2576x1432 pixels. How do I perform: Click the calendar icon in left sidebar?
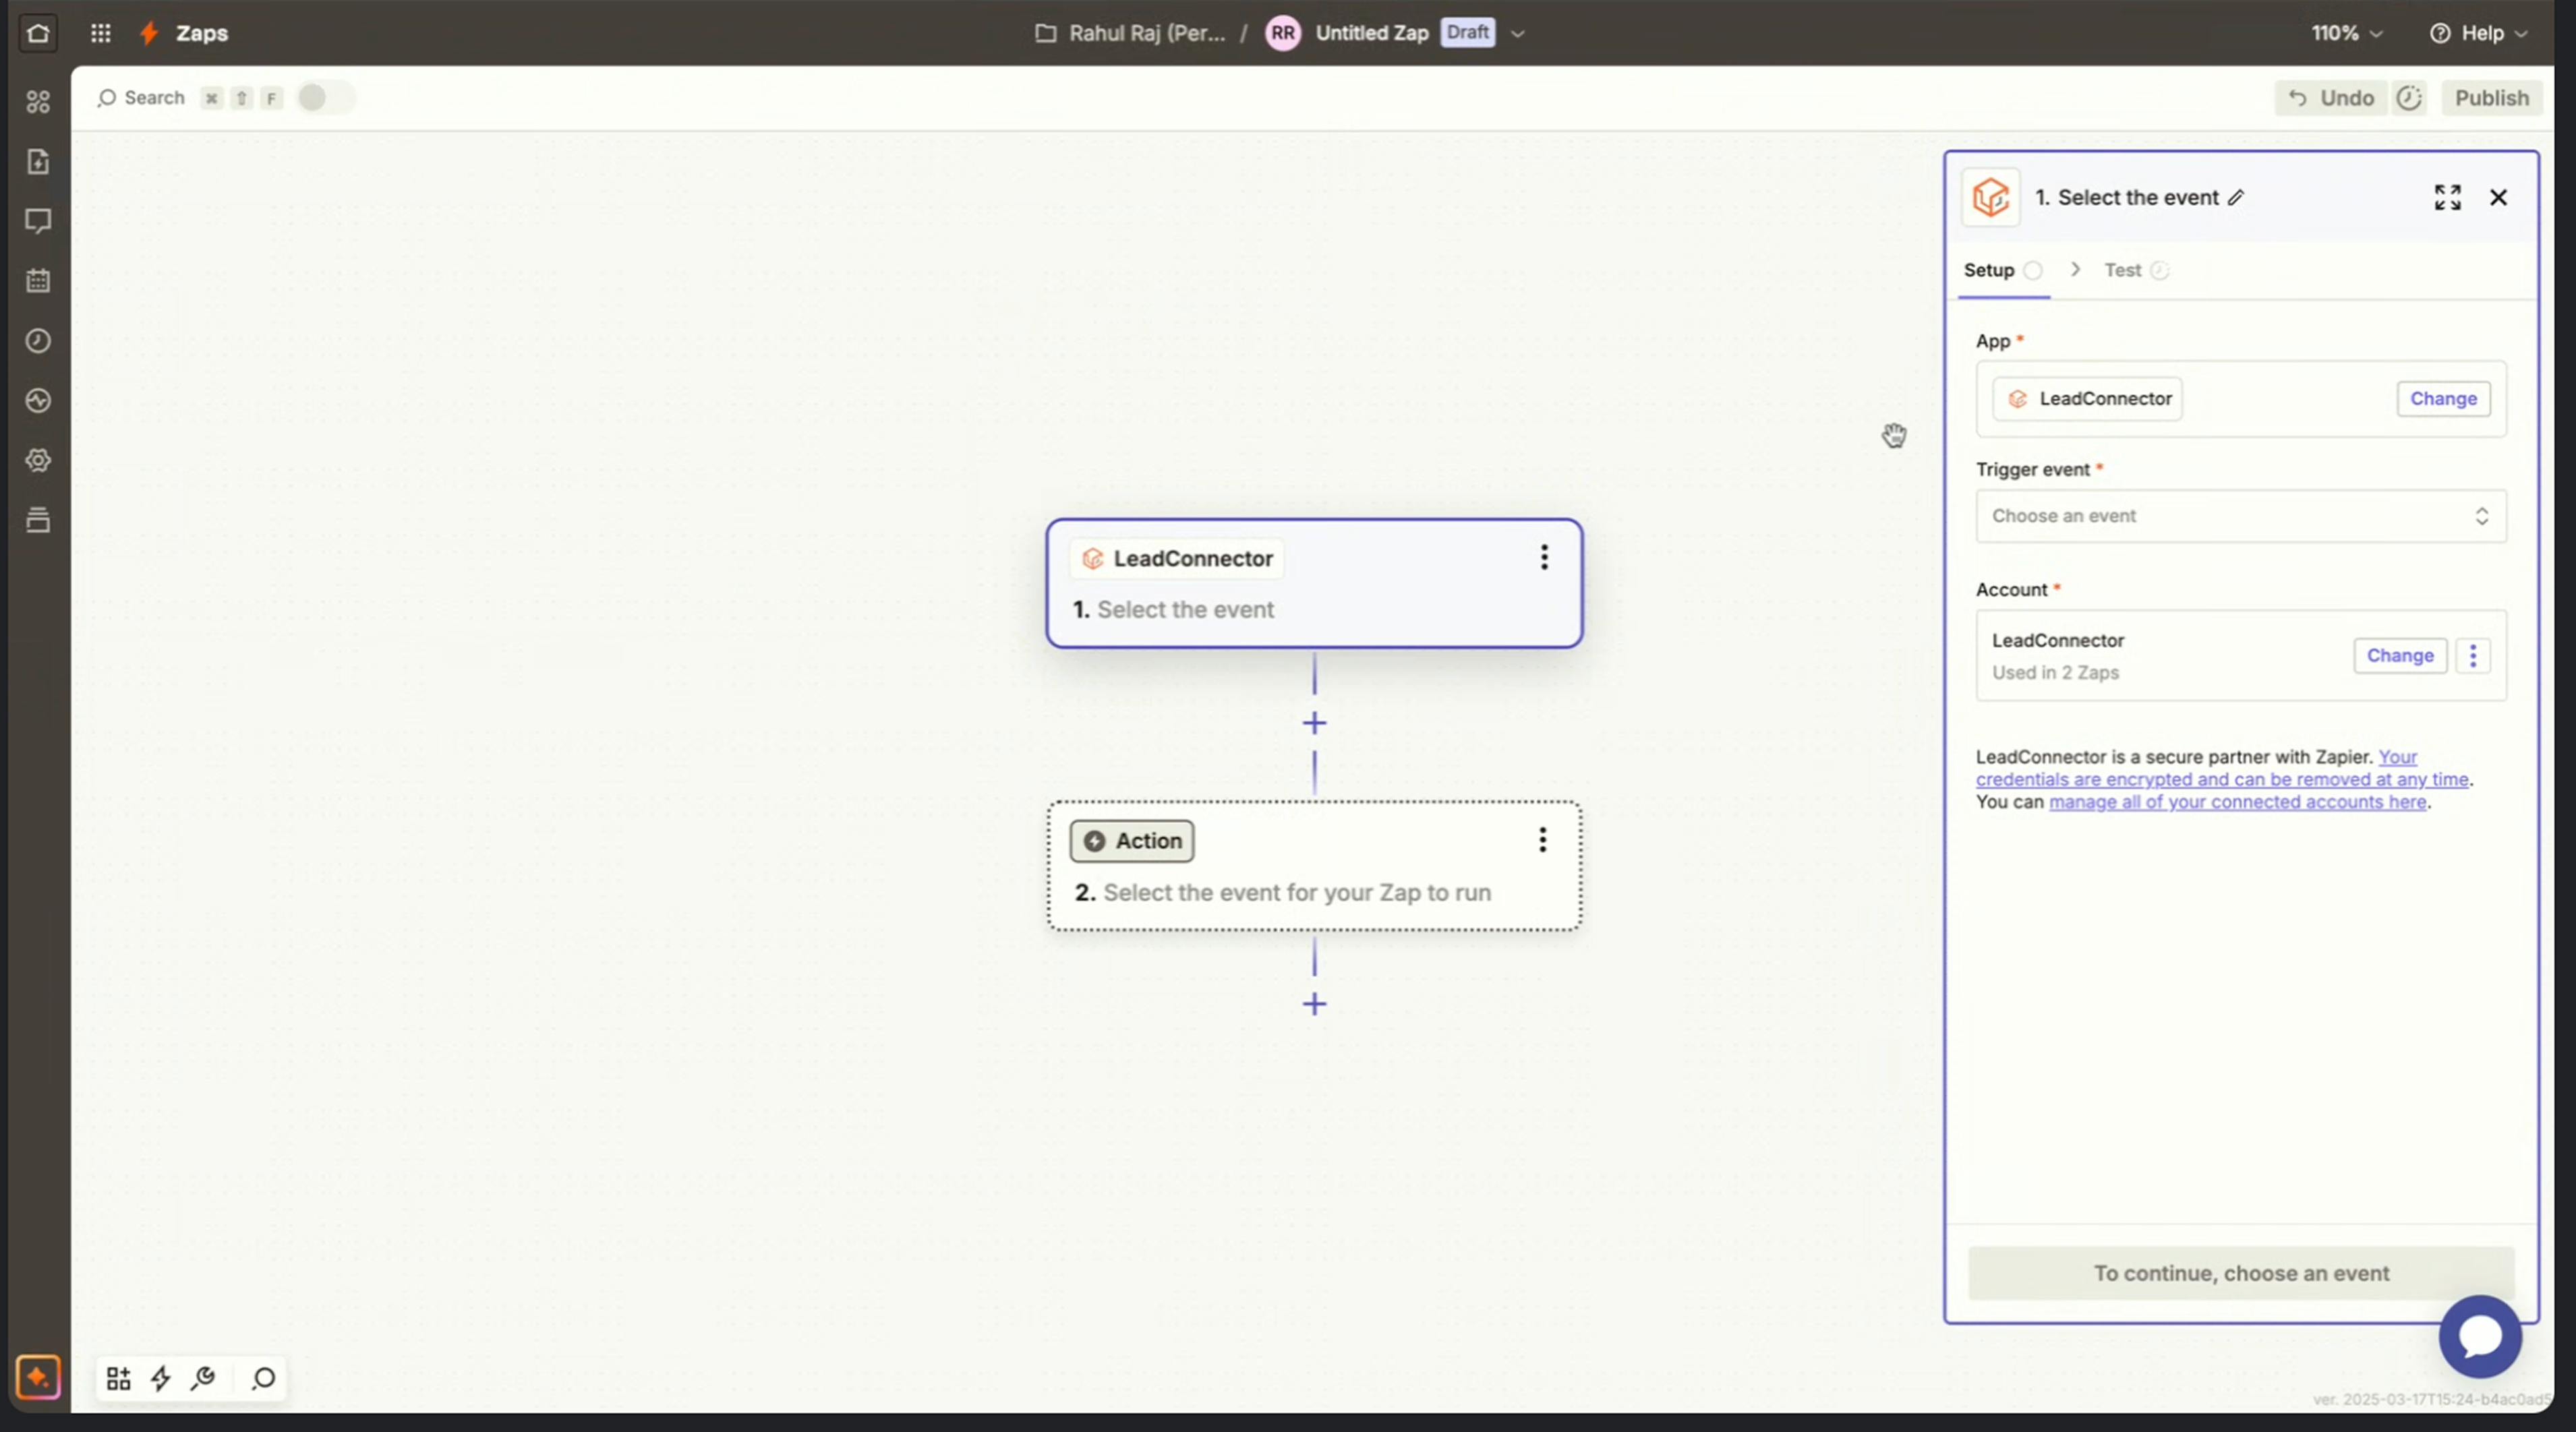pos(38,281)
